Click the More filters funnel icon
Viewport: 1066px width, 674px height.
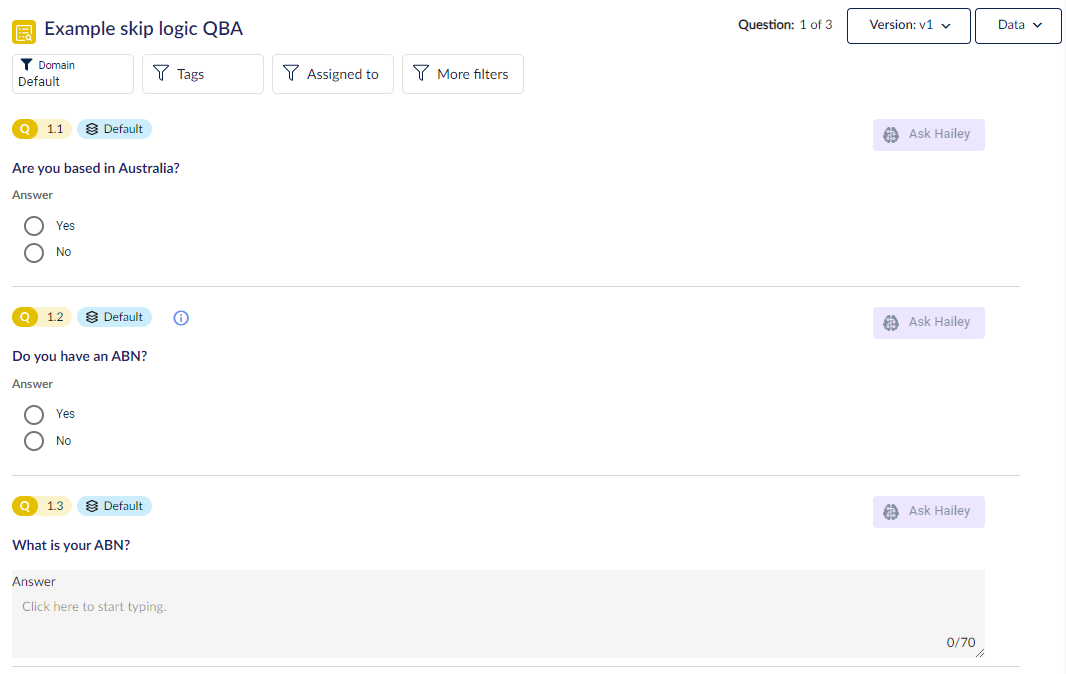tap(422, 73)
